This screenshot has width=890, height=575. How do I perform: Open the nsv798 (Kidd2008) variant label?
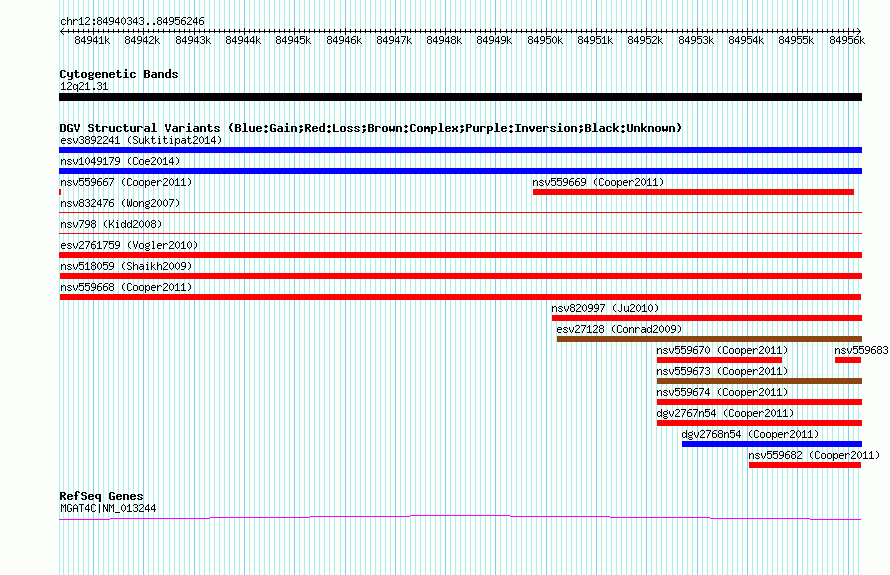click(x=111, y=224)
